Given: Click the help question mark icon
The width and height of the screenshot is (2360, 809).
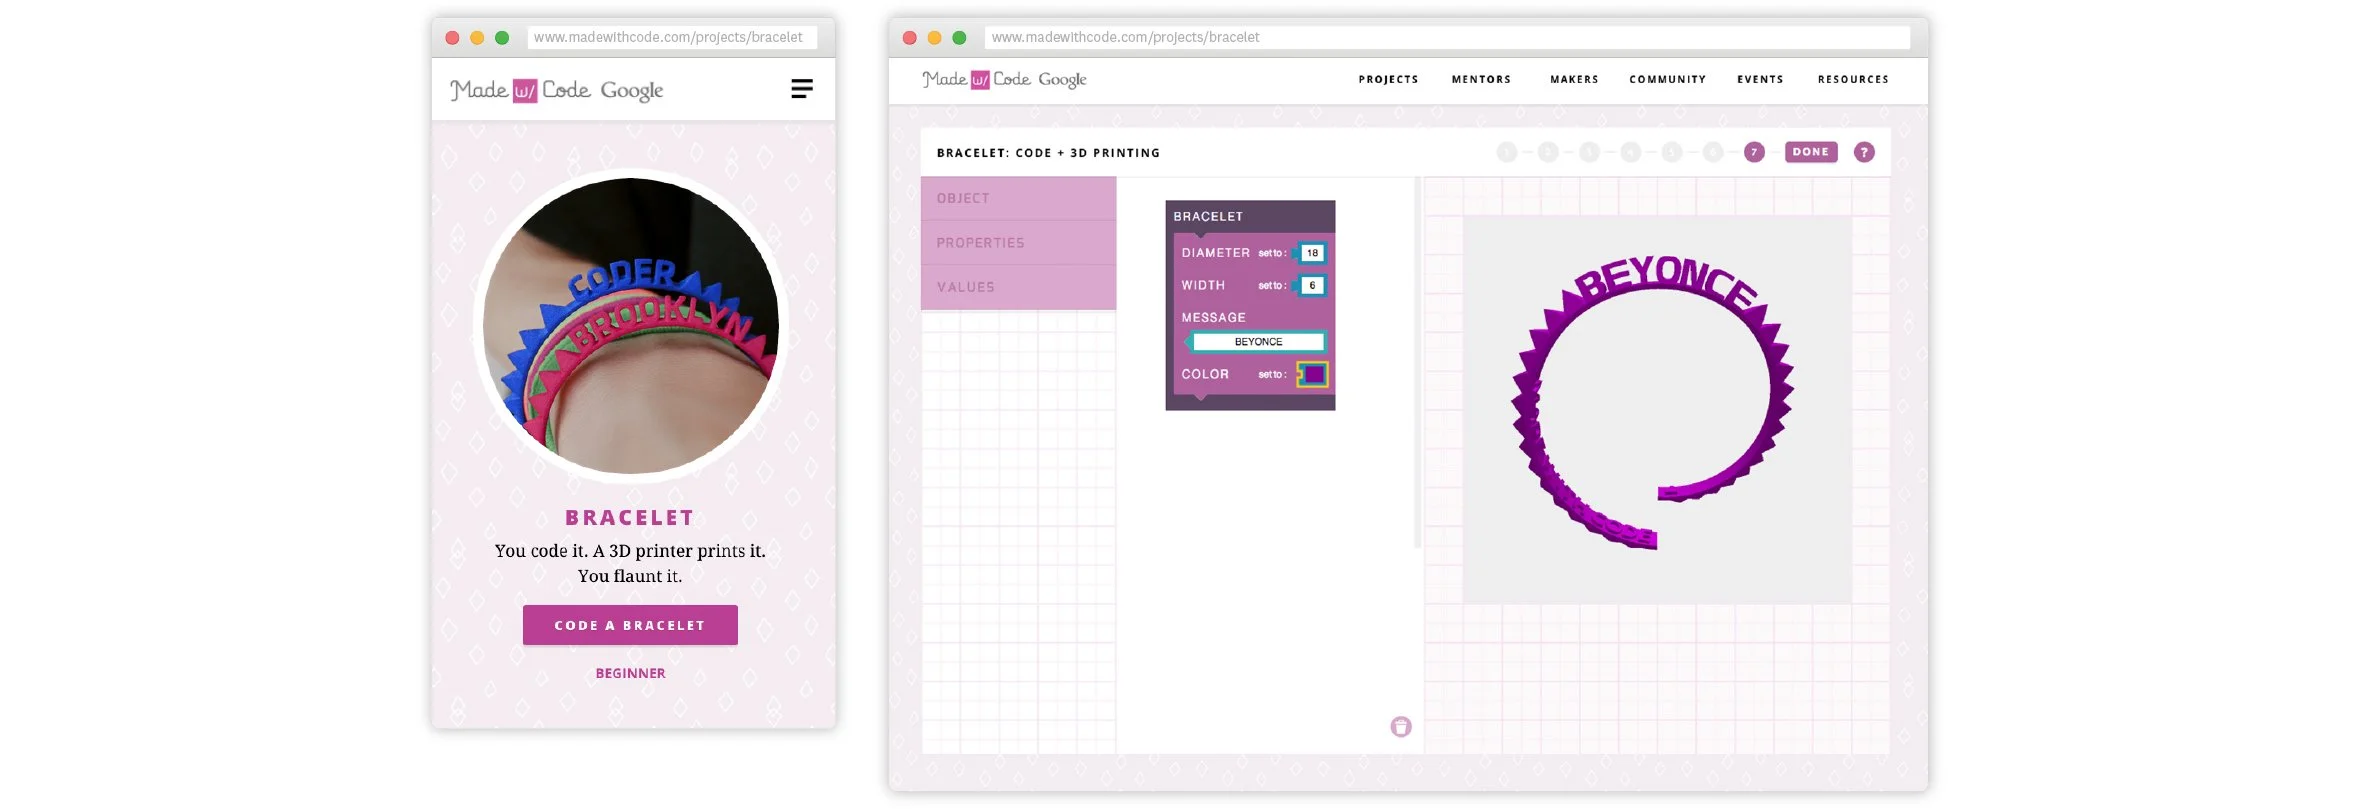Looking at the screenshot, I should pyautogui.click(x=1864, y=152).
